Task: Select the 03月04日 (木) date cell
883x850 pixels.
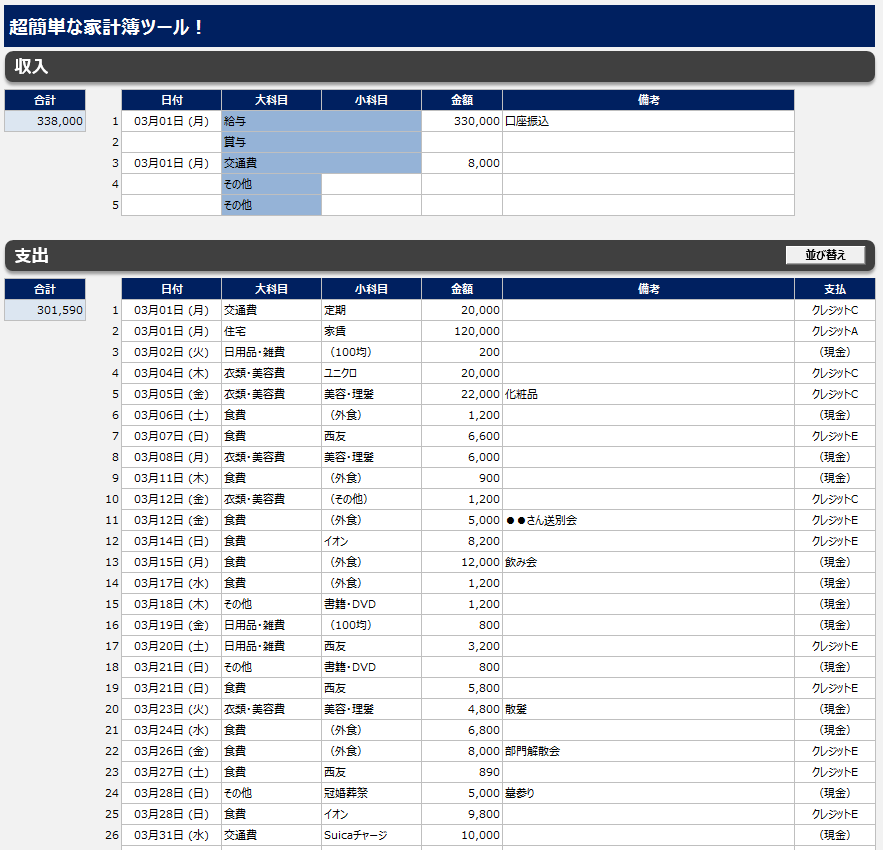Action: click(171, 373)
